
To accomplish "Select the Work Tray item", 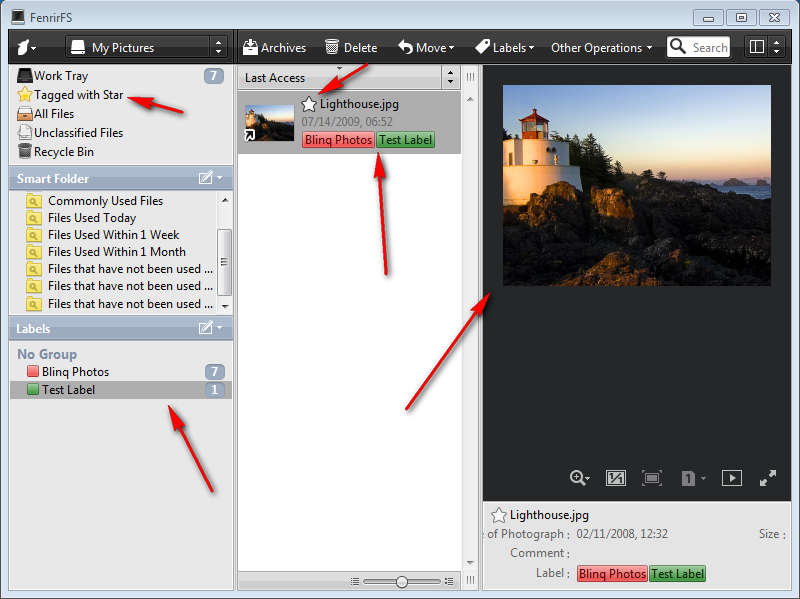I will click(61, 76).
